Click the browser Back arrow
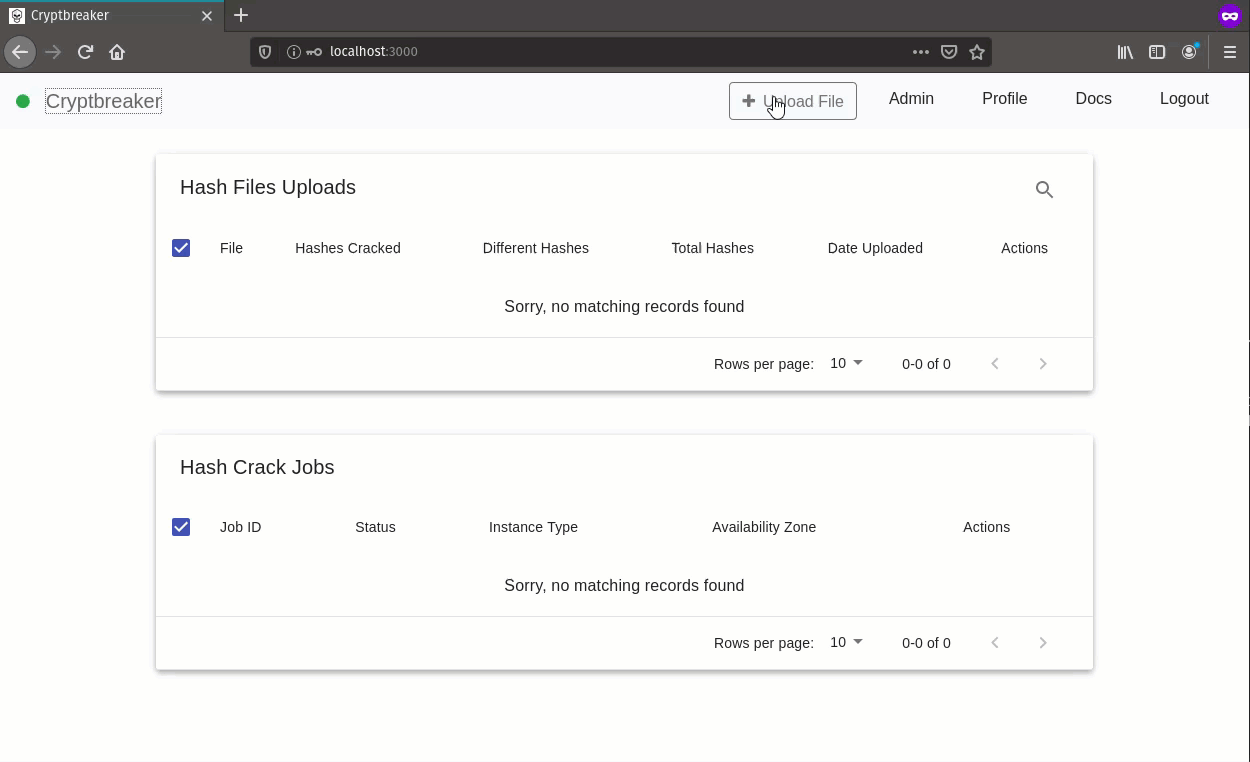This screenshot has width=1250, height=762. pyautogui.click(x=20, y=52)
